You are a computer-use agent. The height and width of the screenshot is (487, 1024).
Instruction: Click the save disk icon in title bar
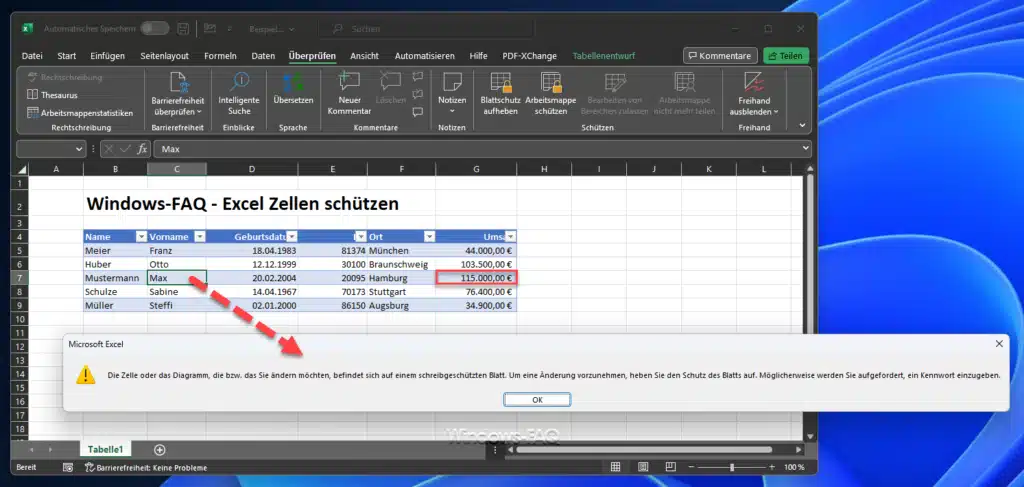[x=184, y=29]
